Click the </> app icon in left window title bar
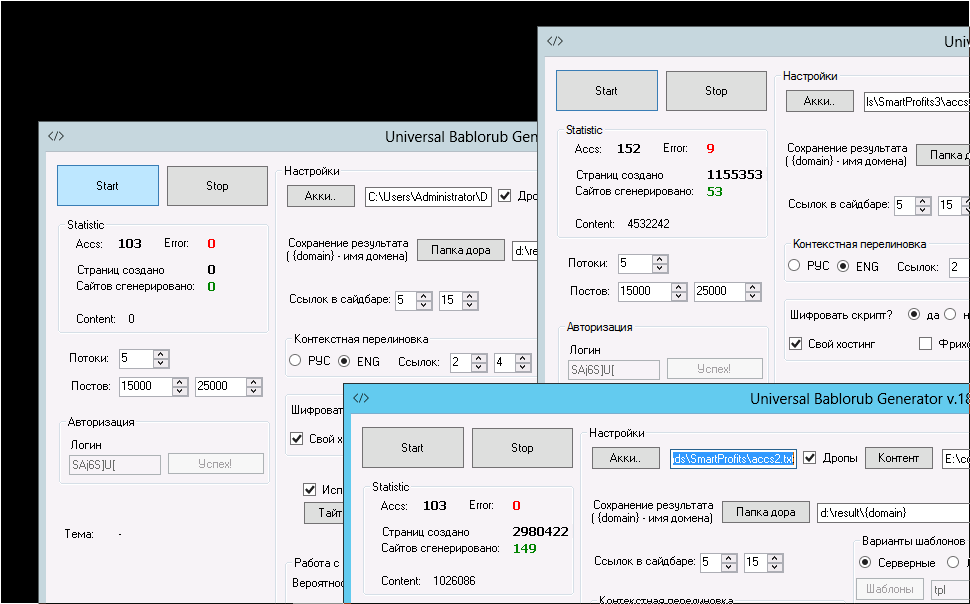 [x=56, y=136]
